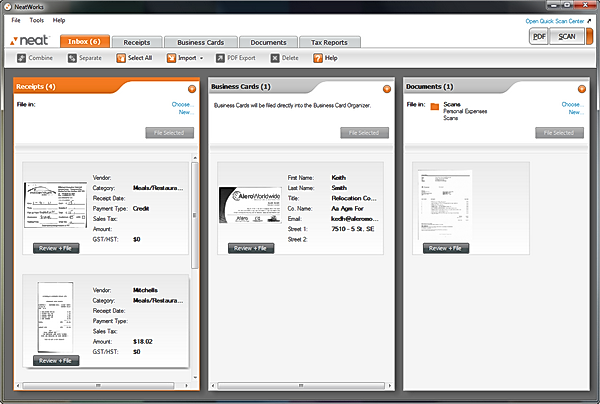Click the Receipts (4) panel header
Viewport: 600px width, 404px height.
click(36, 86)
